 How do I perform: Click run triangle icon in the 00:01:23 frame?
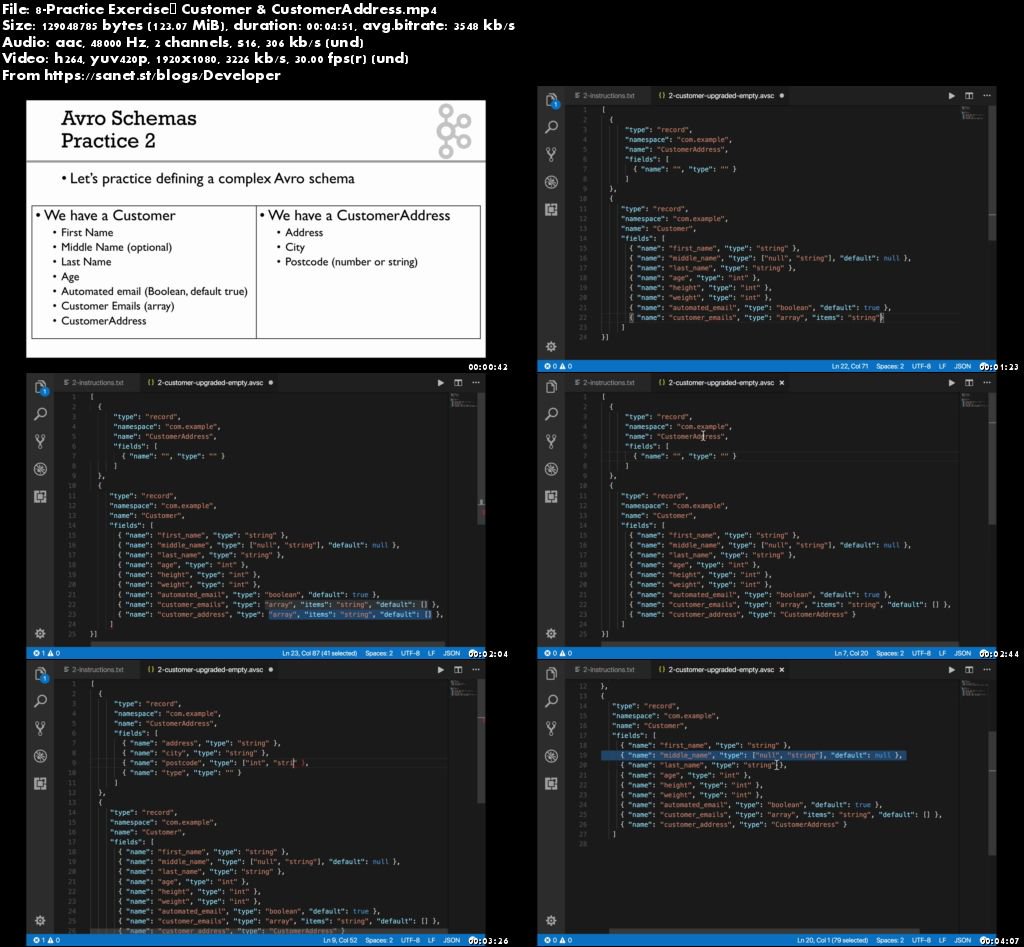pos(952,95)
